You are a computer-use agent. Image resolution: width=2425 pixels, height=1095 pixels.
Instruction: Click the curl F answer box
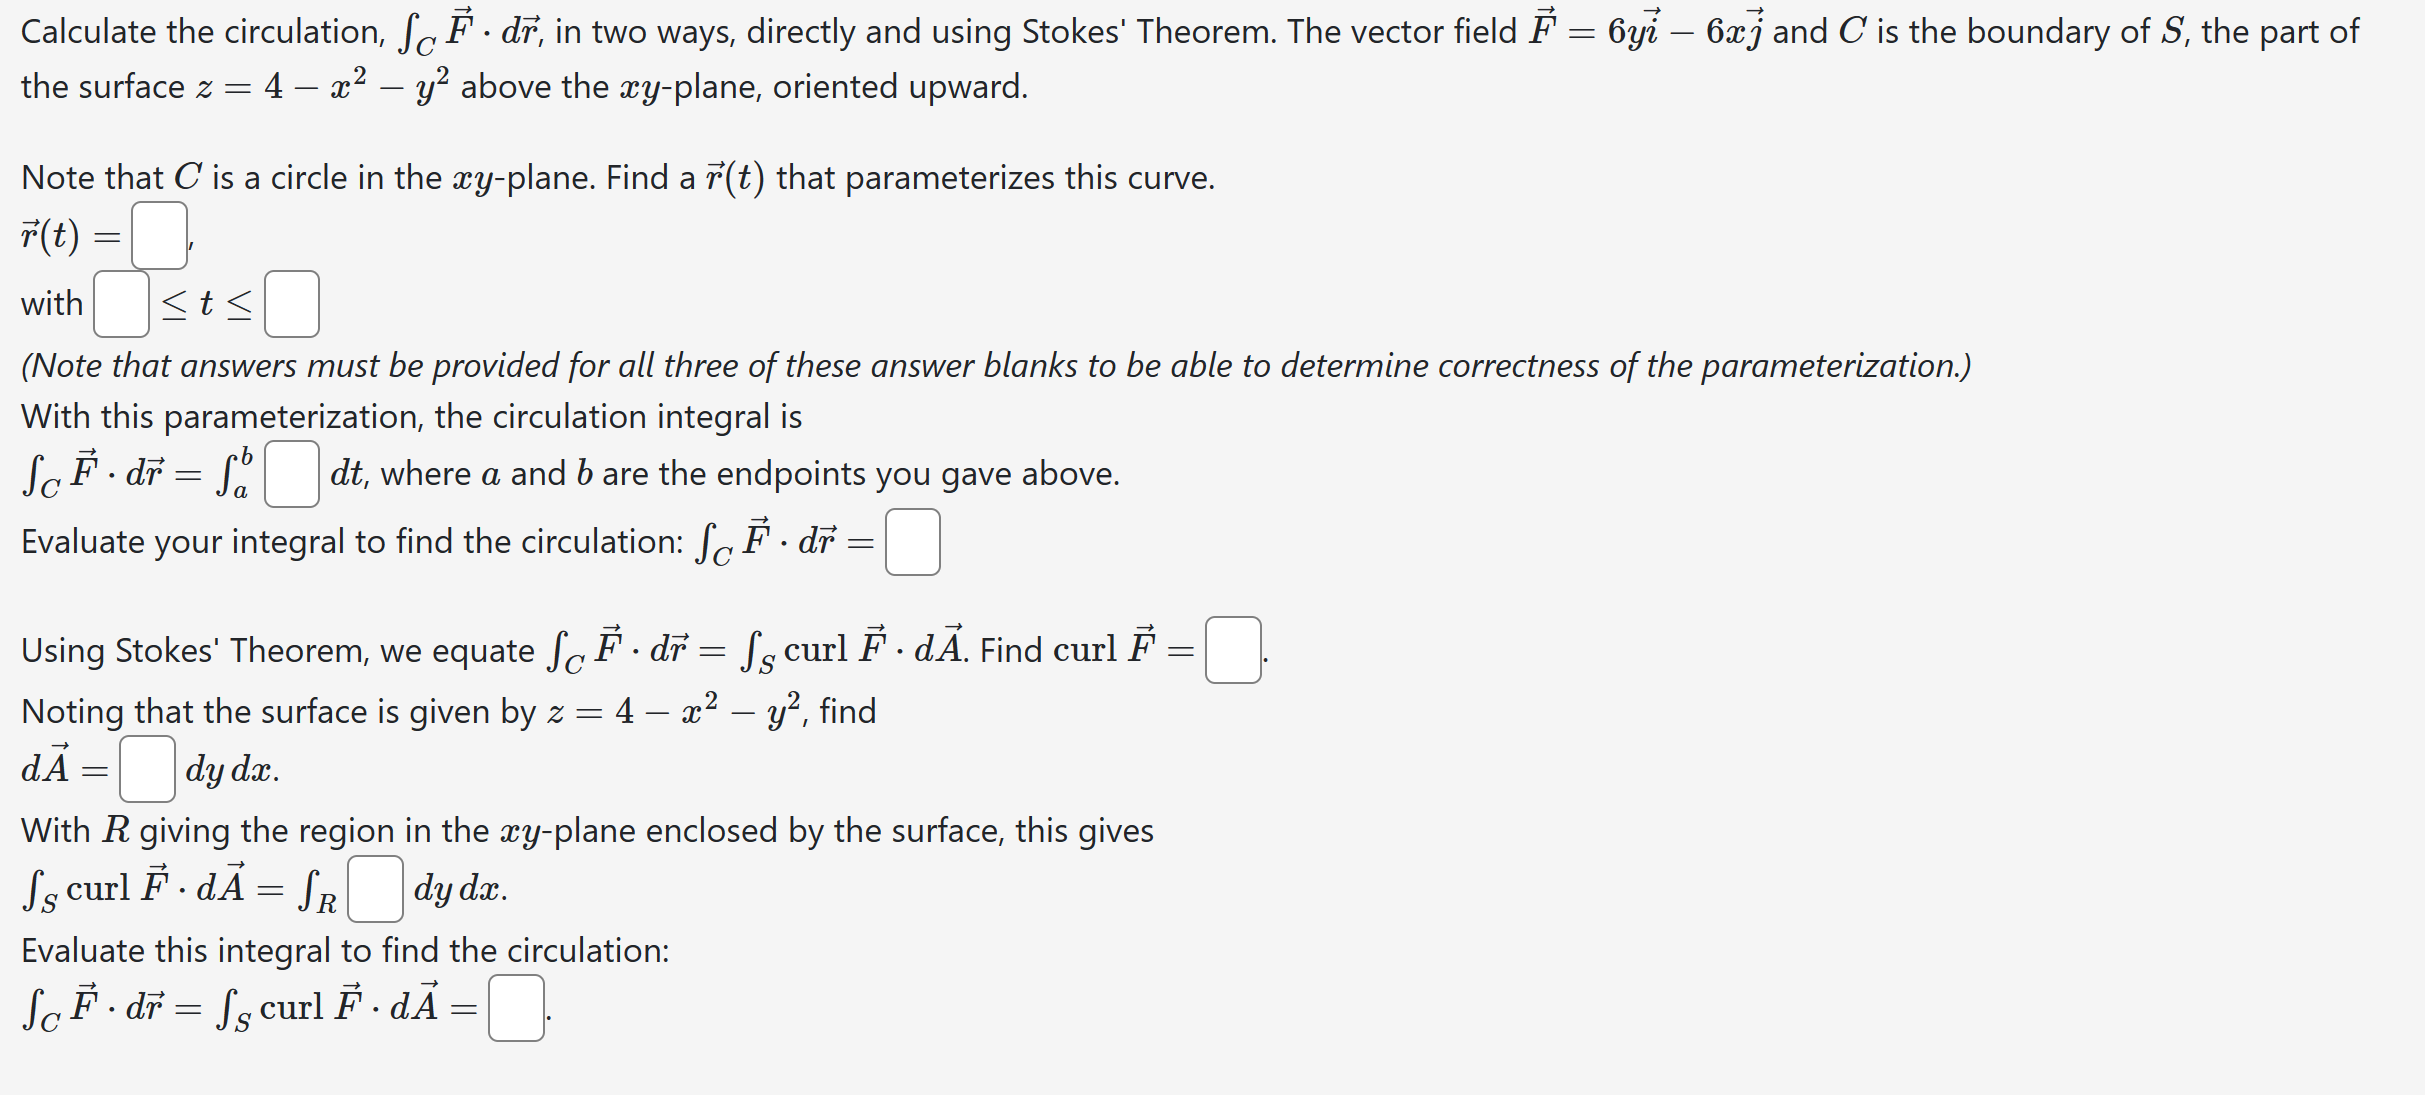pyautogui.click(x=1232, y=650)
